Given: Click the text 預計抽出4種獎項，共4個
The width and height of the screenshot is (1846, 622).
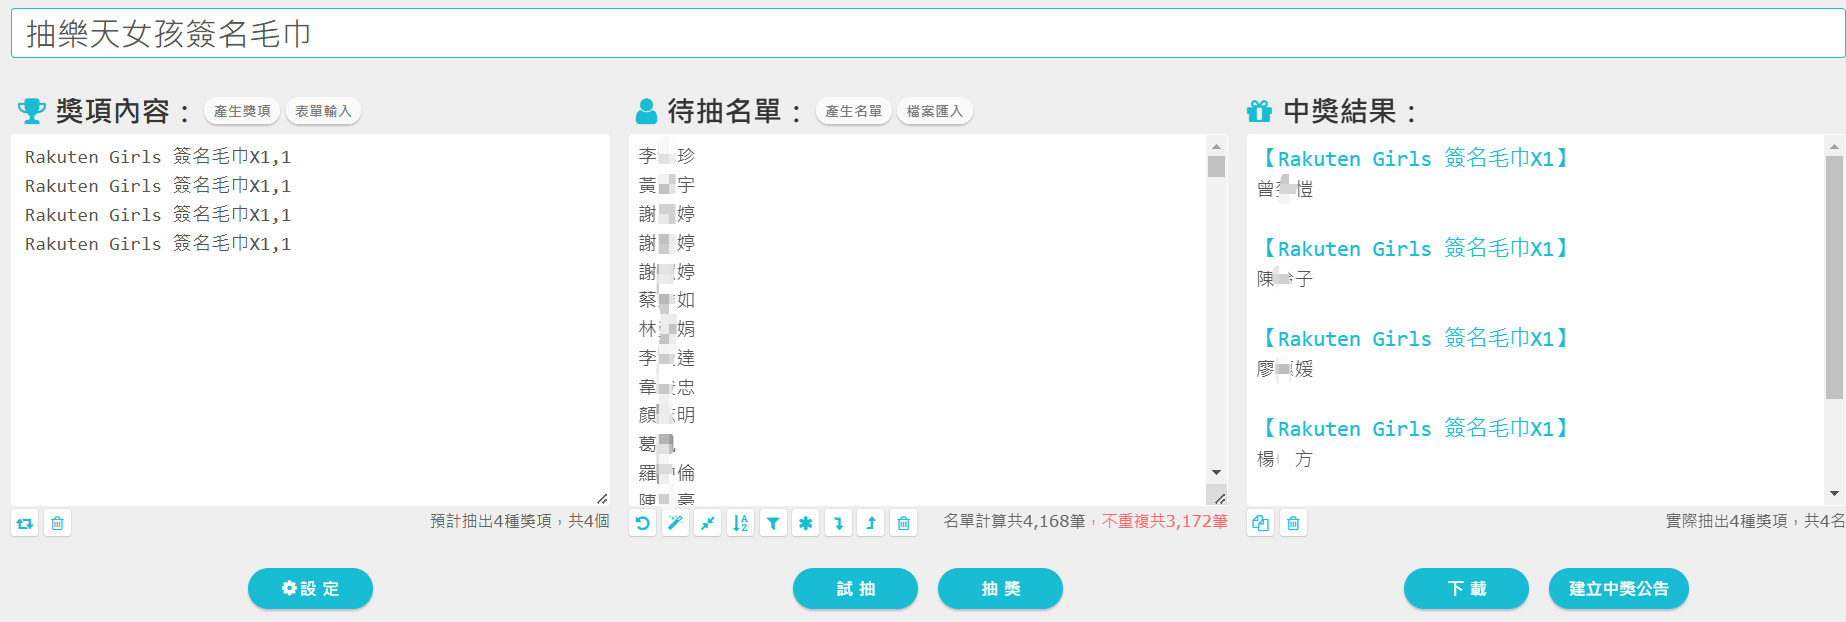Looking at the screenshot, I should click(520, 521).
